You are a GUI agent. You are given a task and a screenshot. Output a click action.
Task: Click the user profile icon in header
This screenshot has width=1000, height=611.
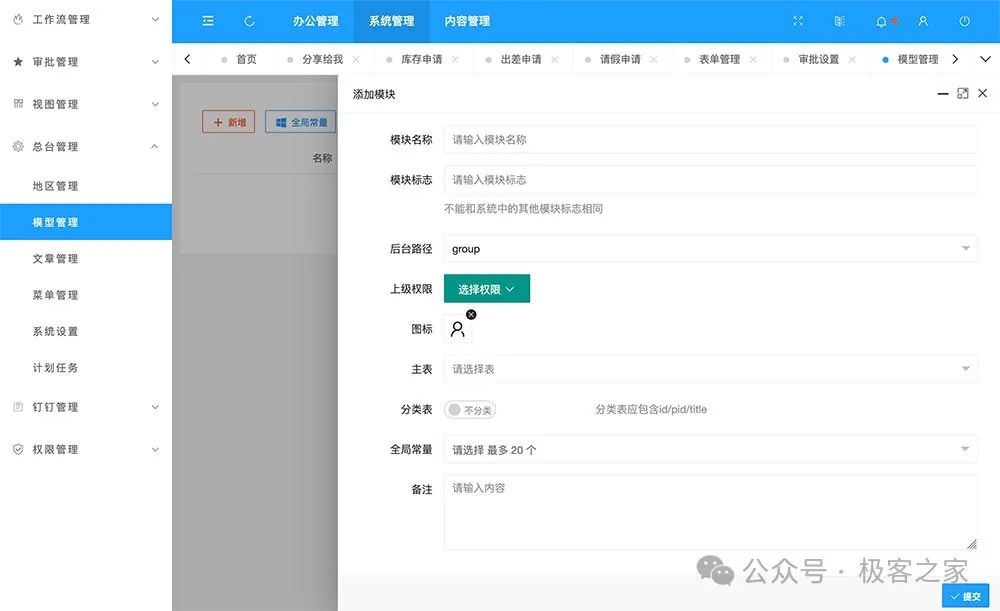pyautogui.click(x=923, y=21)
